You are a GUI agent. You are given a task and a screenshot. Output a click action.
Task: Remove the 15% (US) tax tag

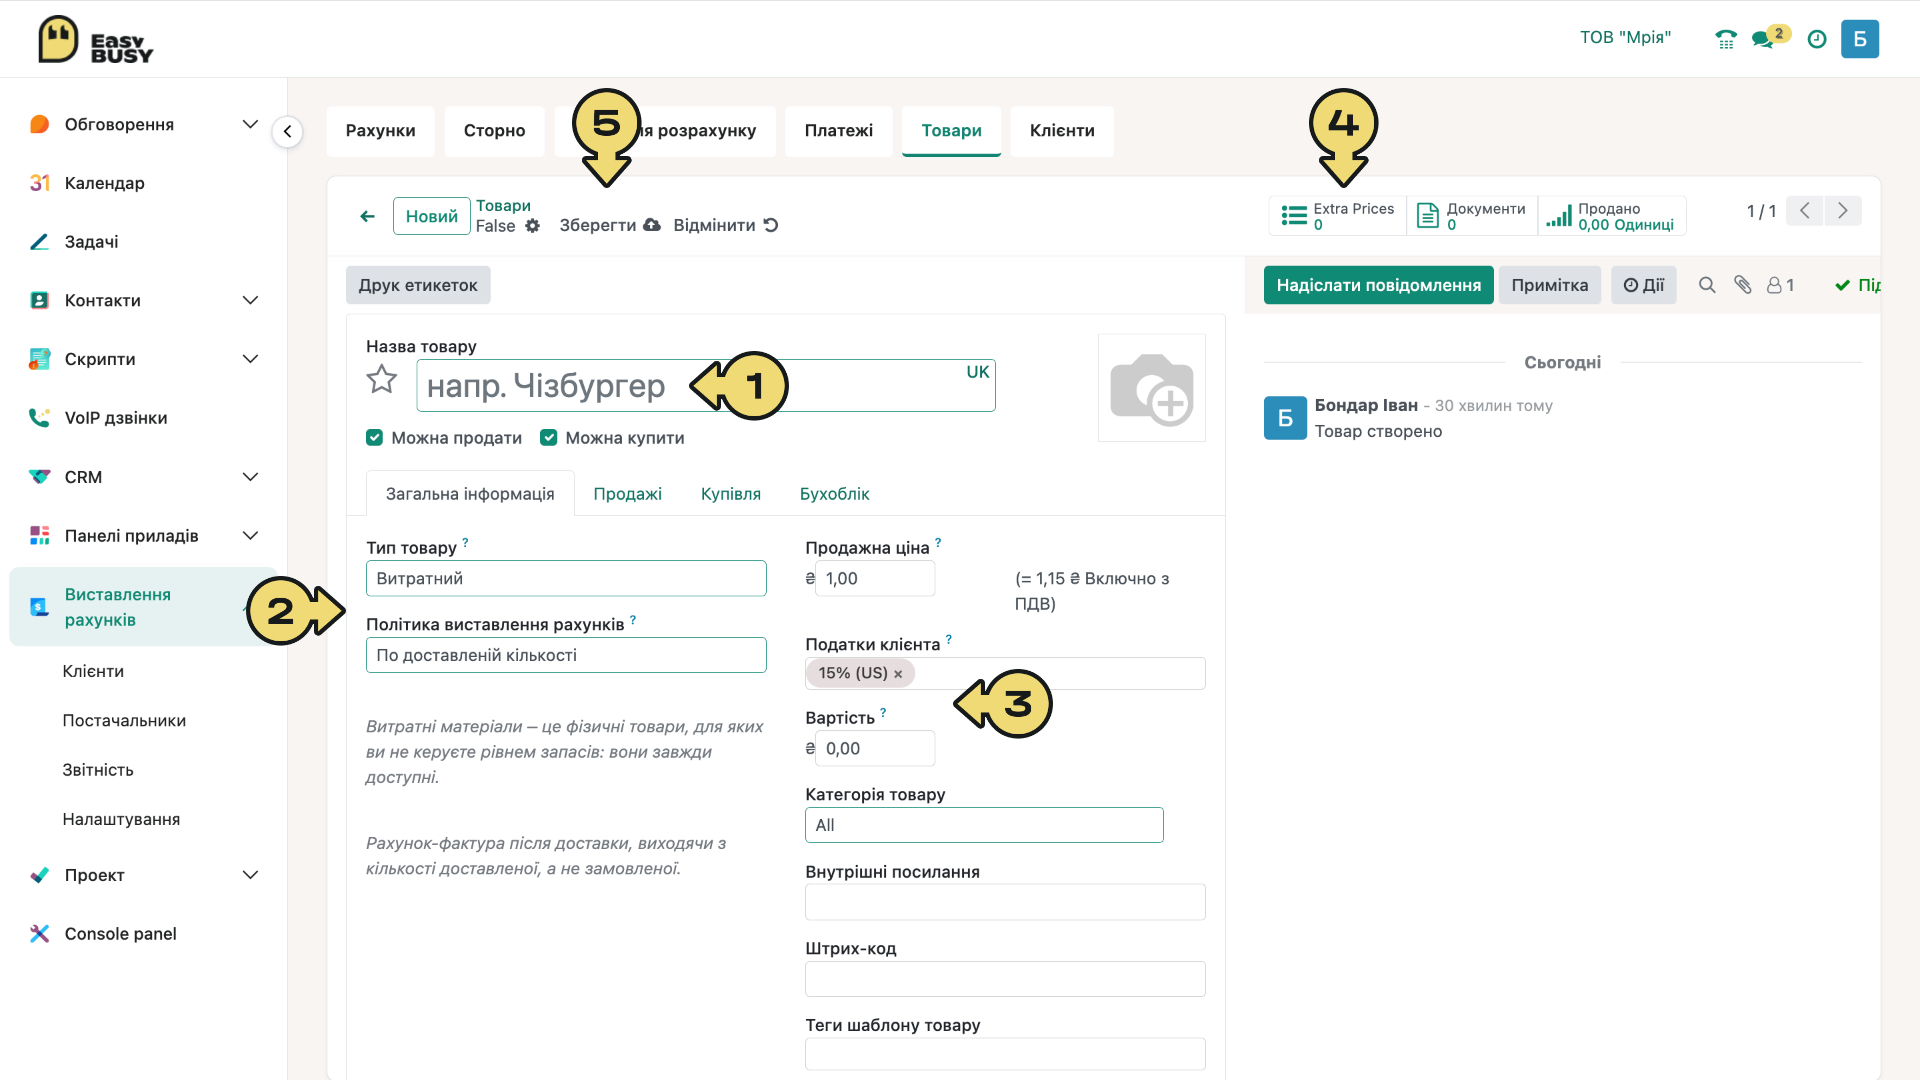point(898,674)
